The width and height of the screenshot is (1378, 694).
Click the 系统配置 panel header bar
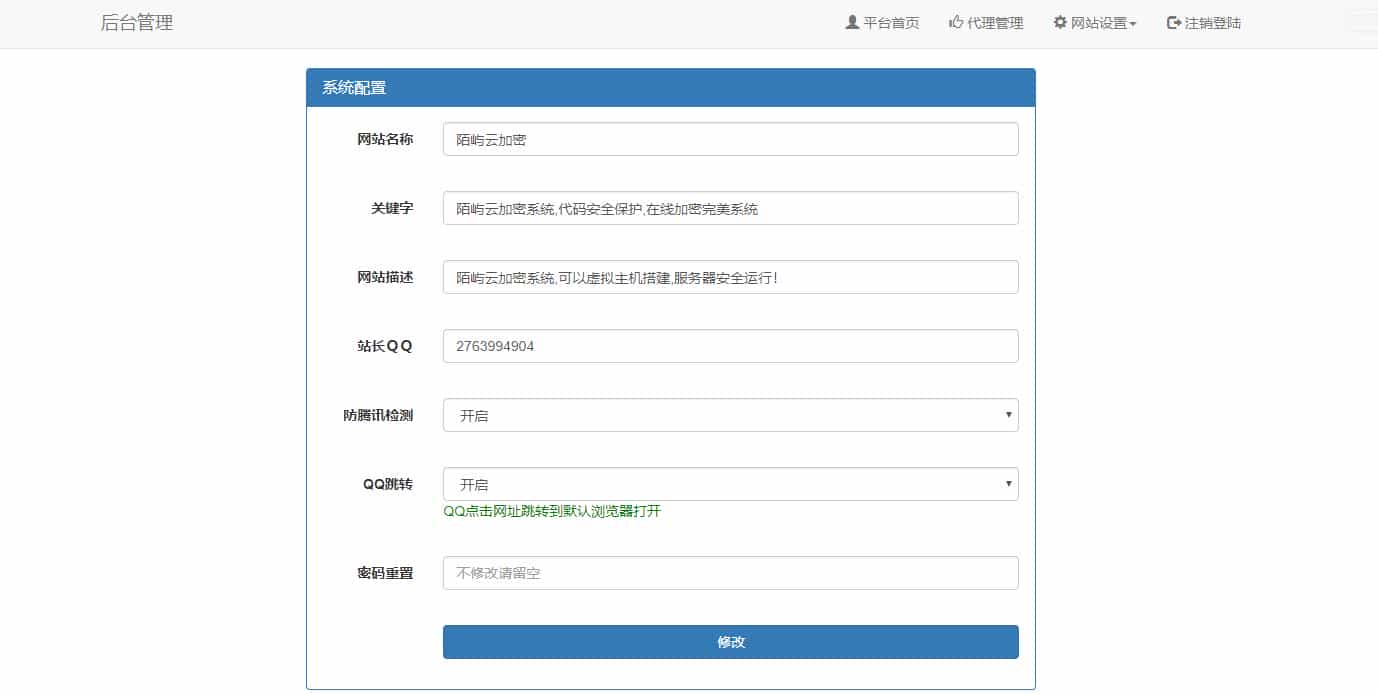(670, 87)
